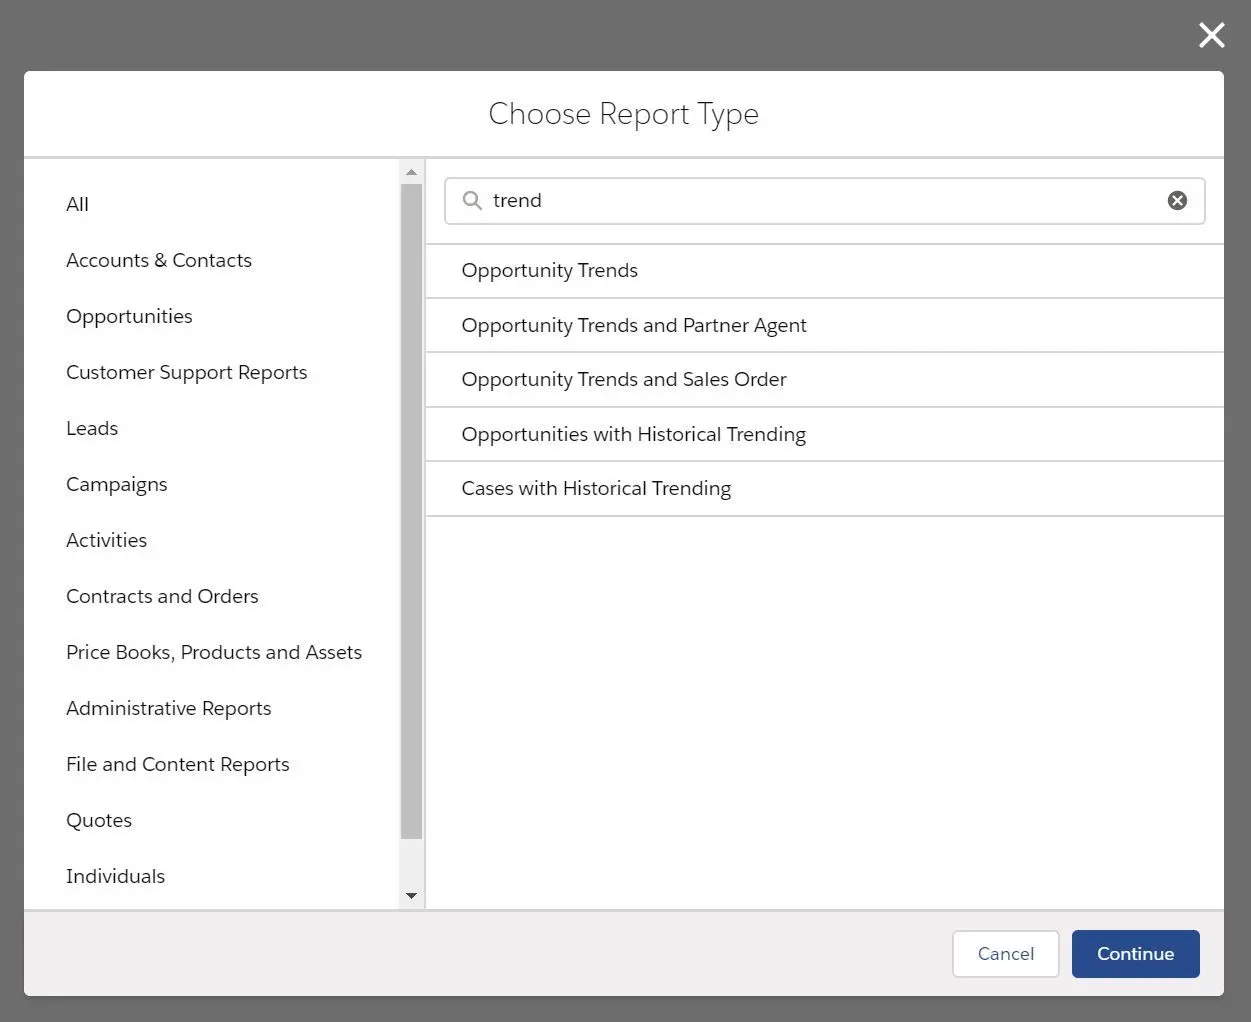
Task: Select Leads category
Action: (x=92, y=428)
